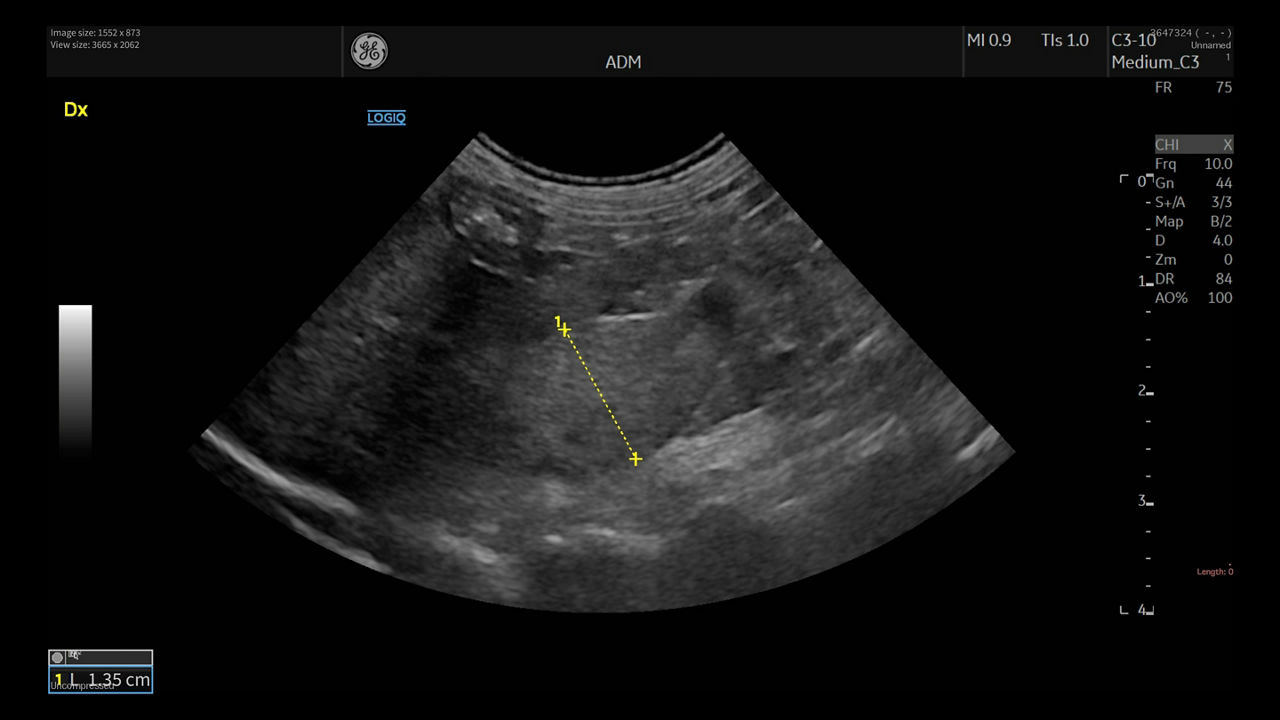Screen dimensions: 1280x720
Task: Click the Frq 10.0 parameter
Action: tap(1193, 164)
